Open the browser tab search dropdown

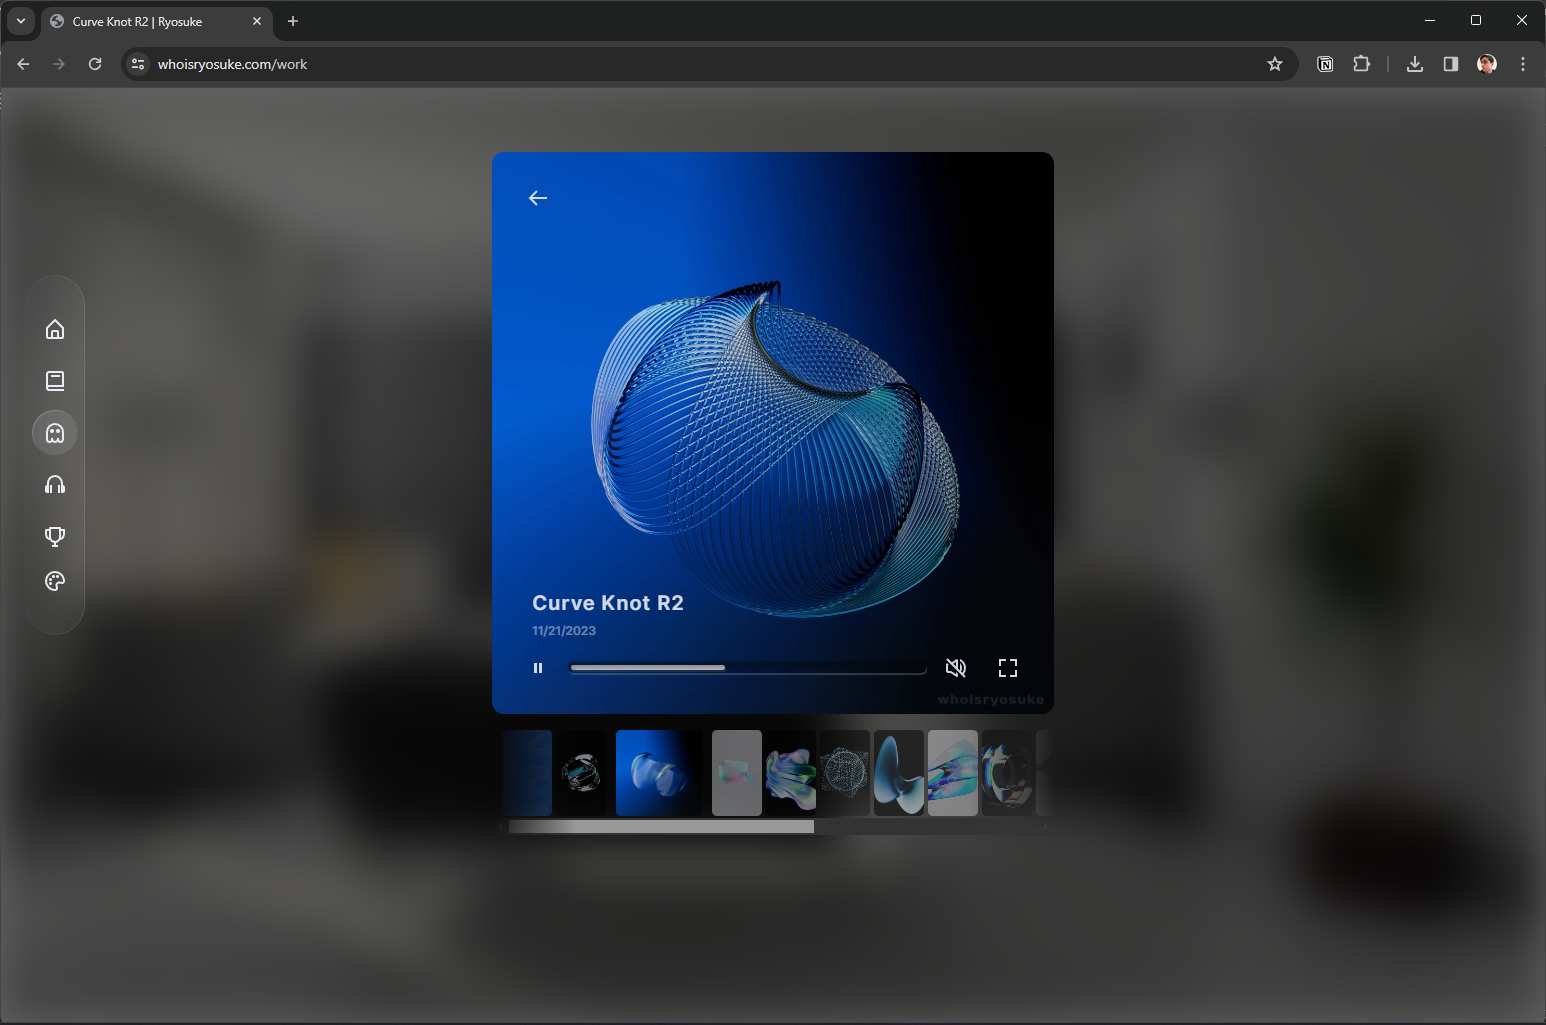20,21
